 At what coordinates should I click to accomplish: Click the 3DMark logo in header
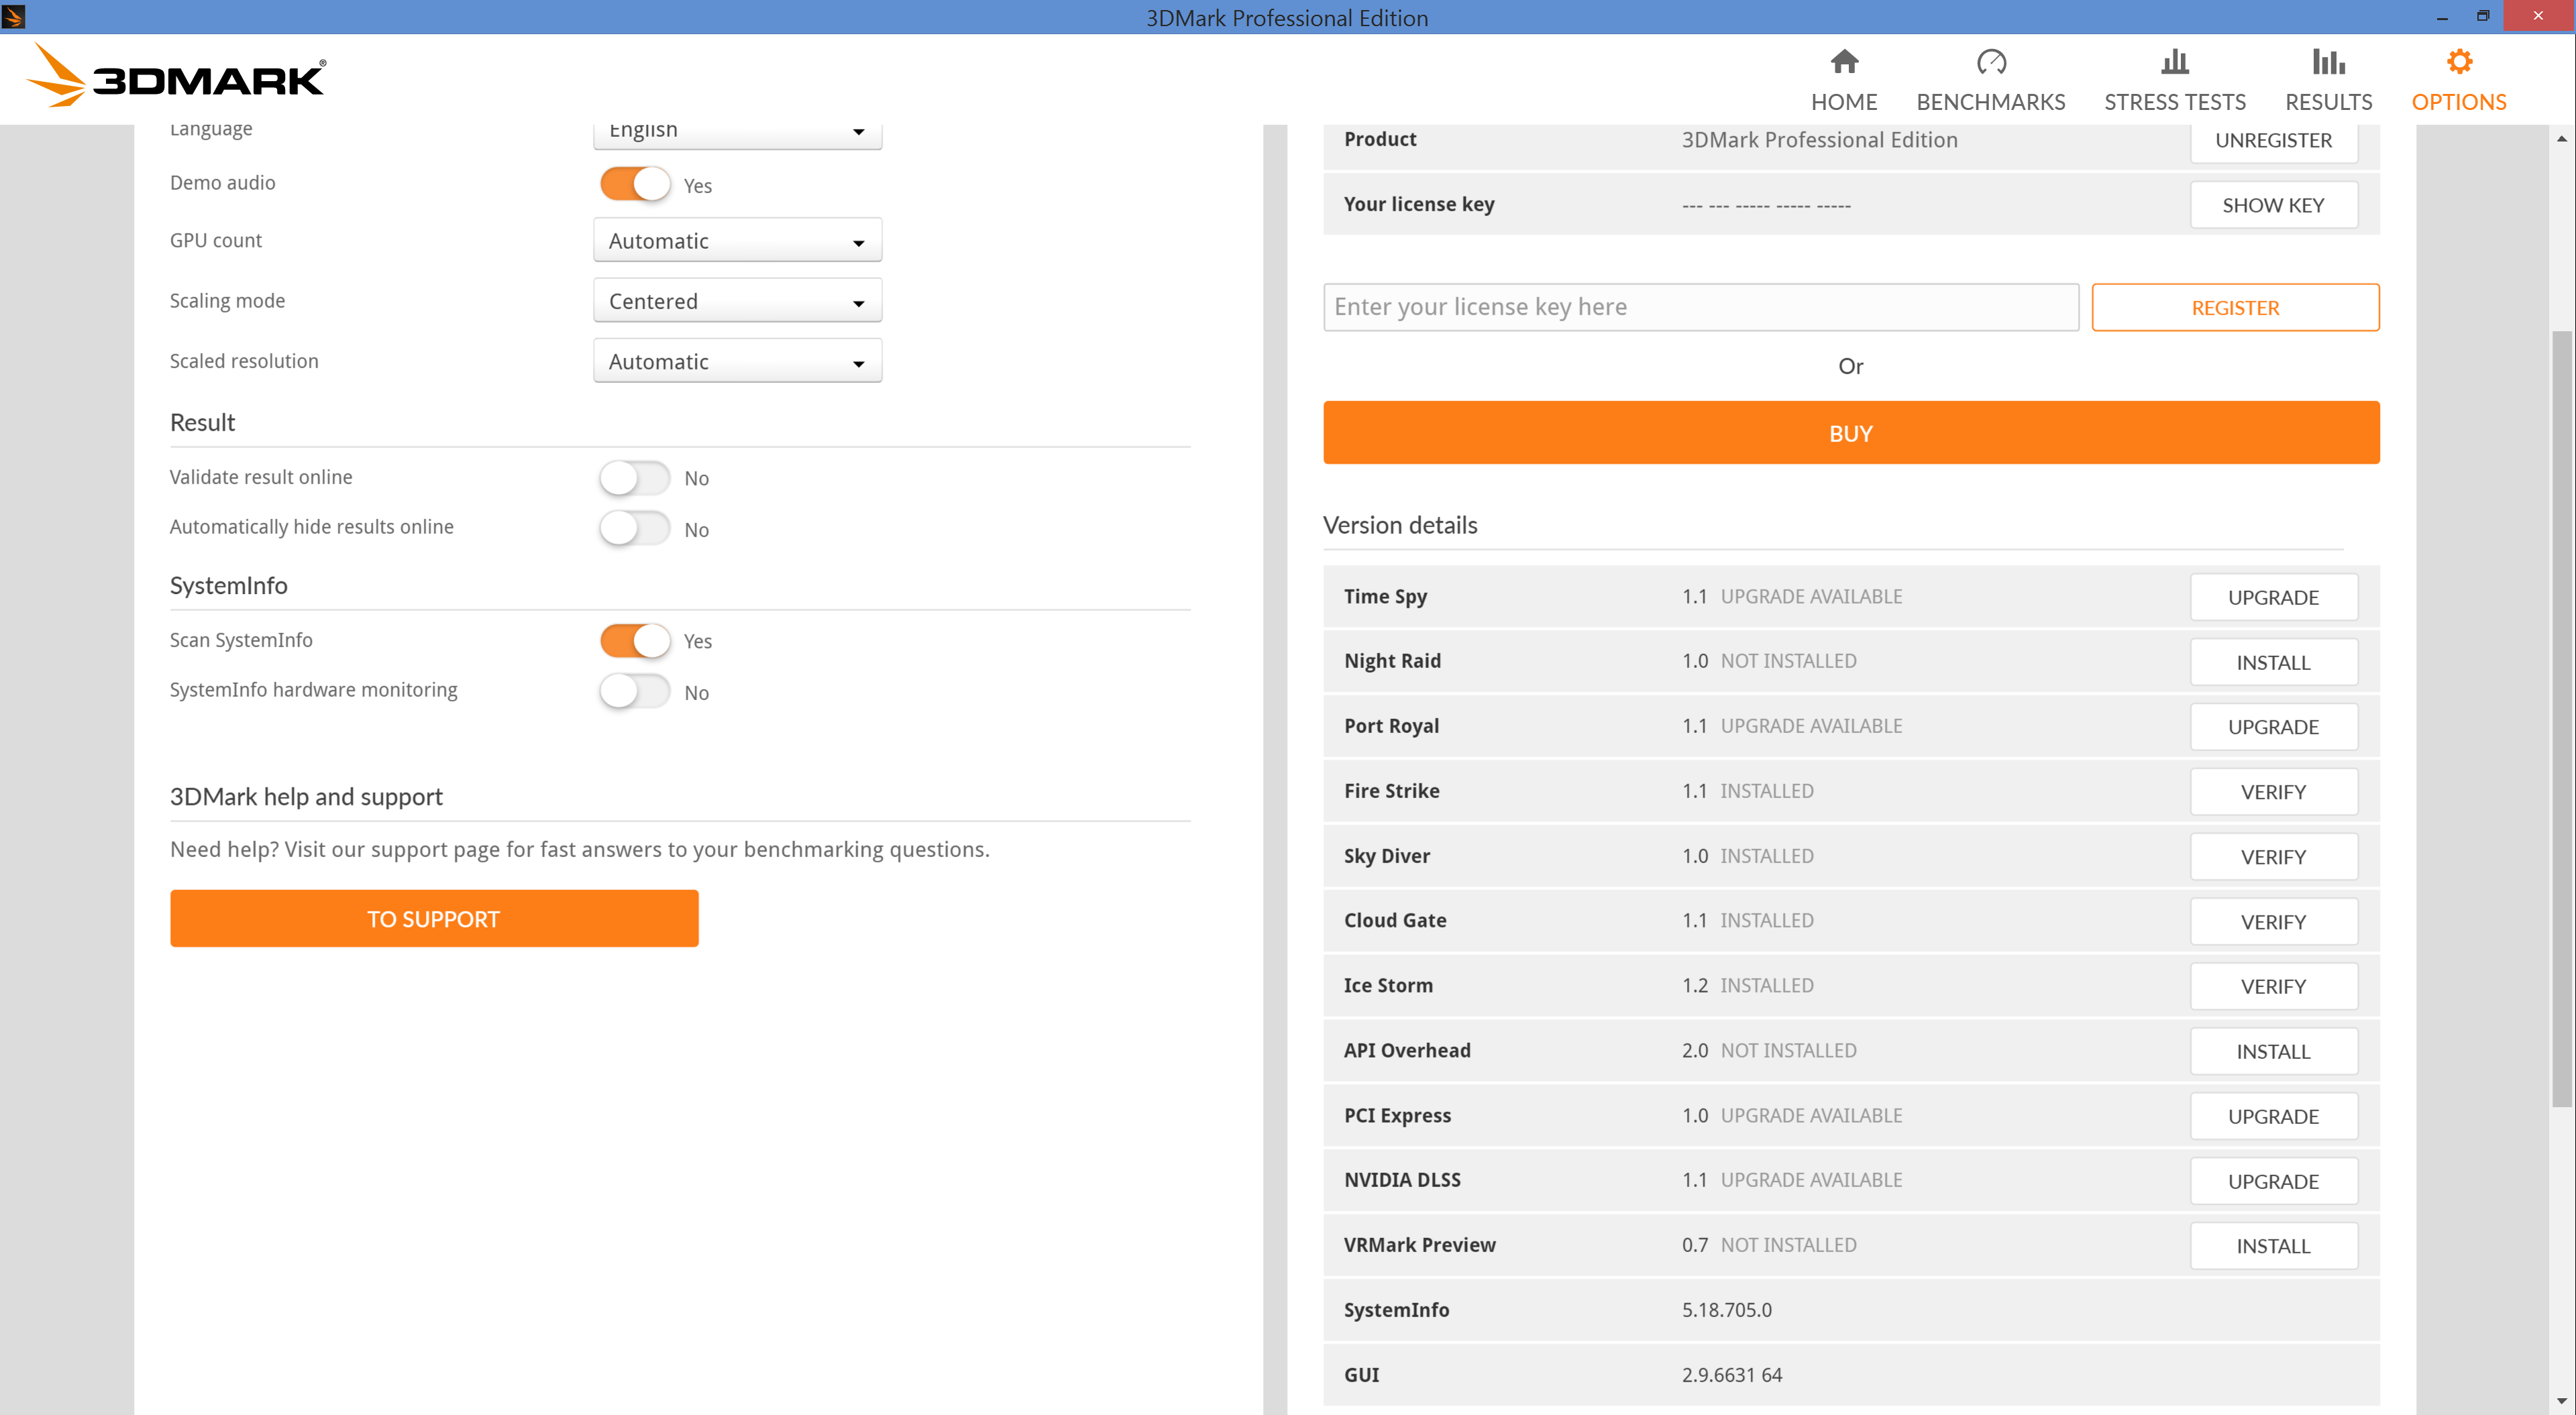(176, 76)
